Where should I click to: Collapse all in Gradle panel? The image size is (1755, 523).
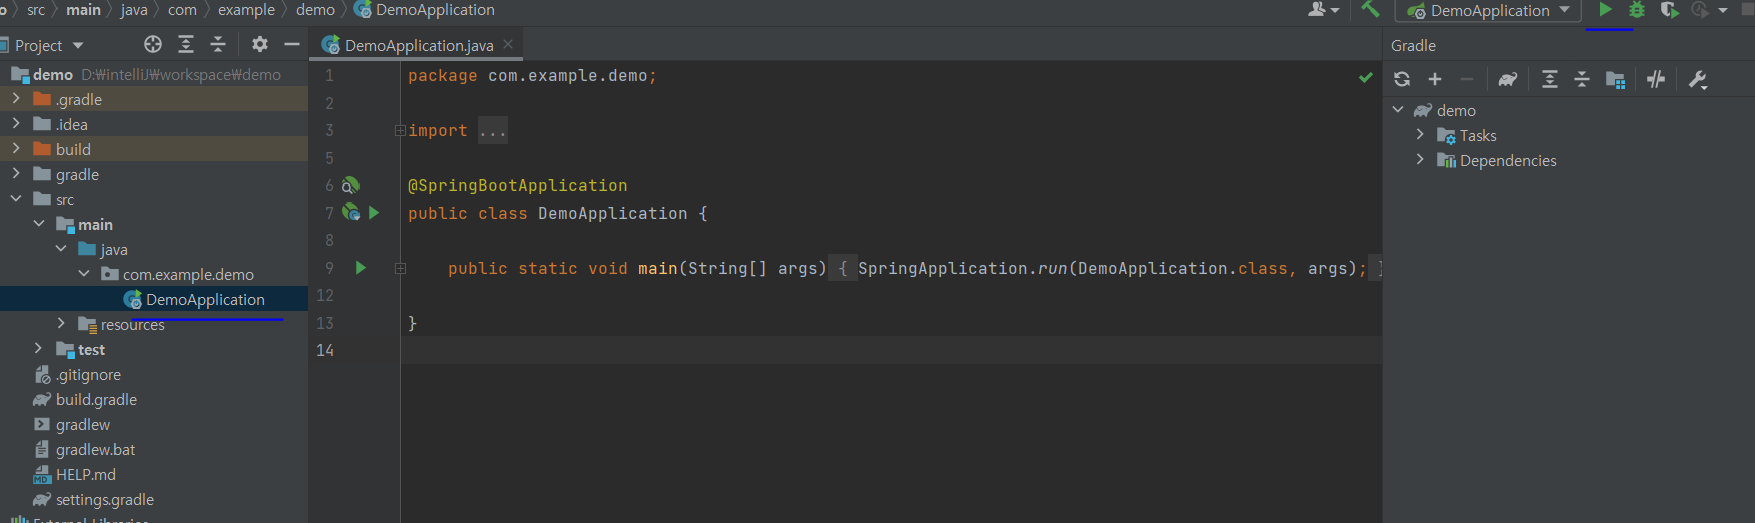pyautogui.click(x=1582, y=79)
